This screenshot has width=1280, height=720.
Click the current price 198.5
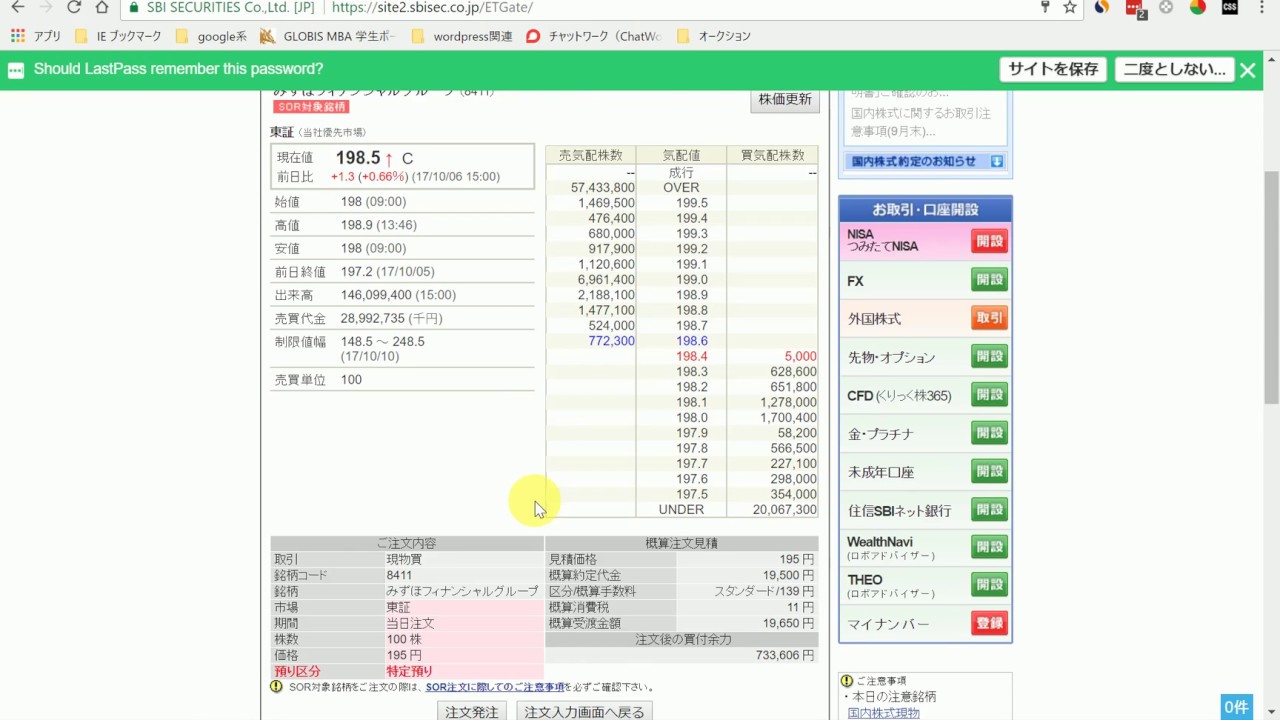358,158
